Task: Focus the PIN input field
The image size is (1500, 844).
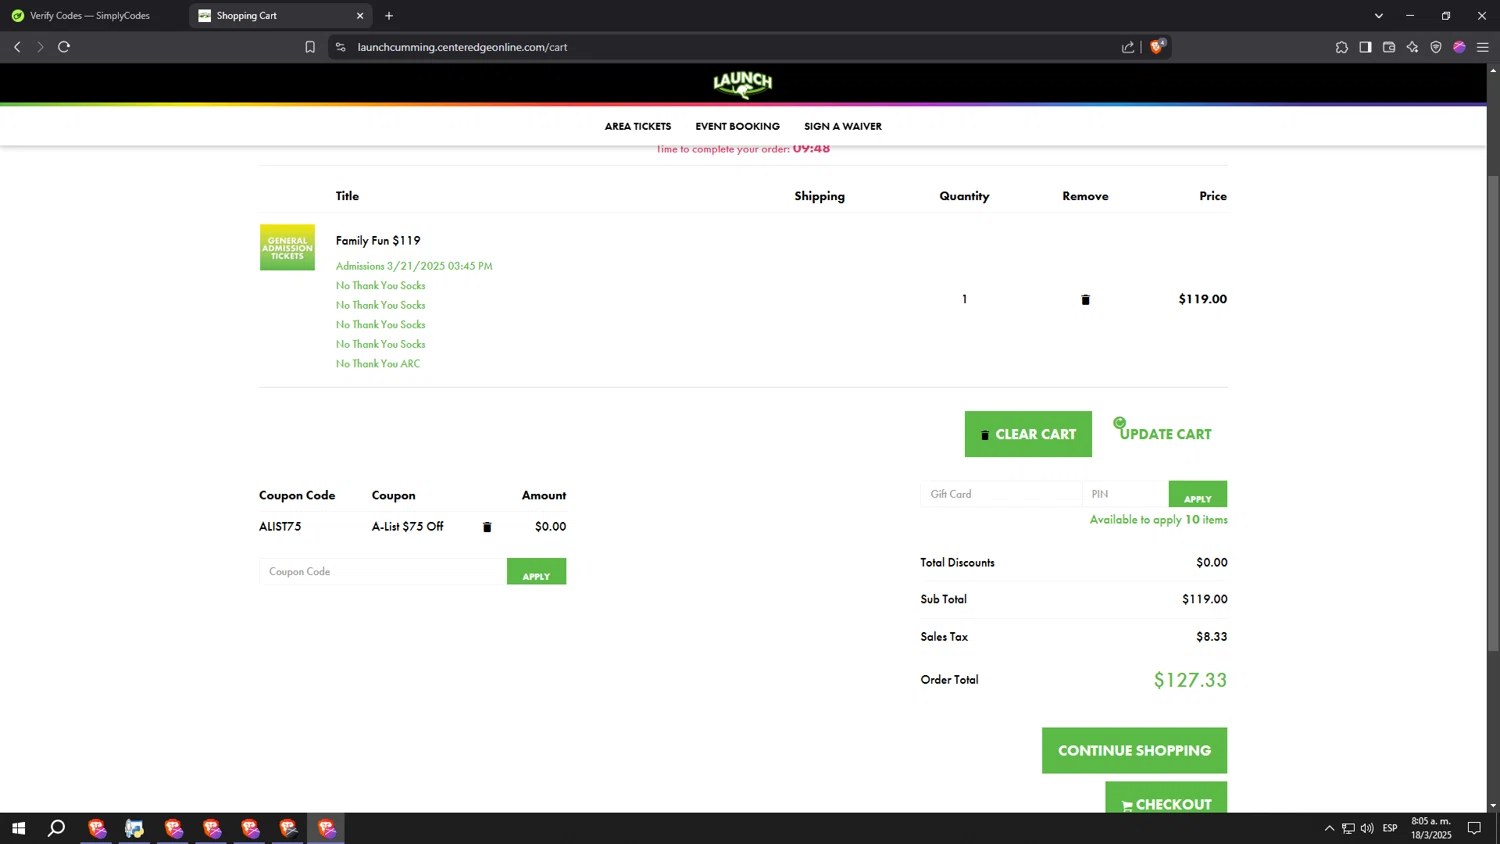Action: [x=1125, y=494]
